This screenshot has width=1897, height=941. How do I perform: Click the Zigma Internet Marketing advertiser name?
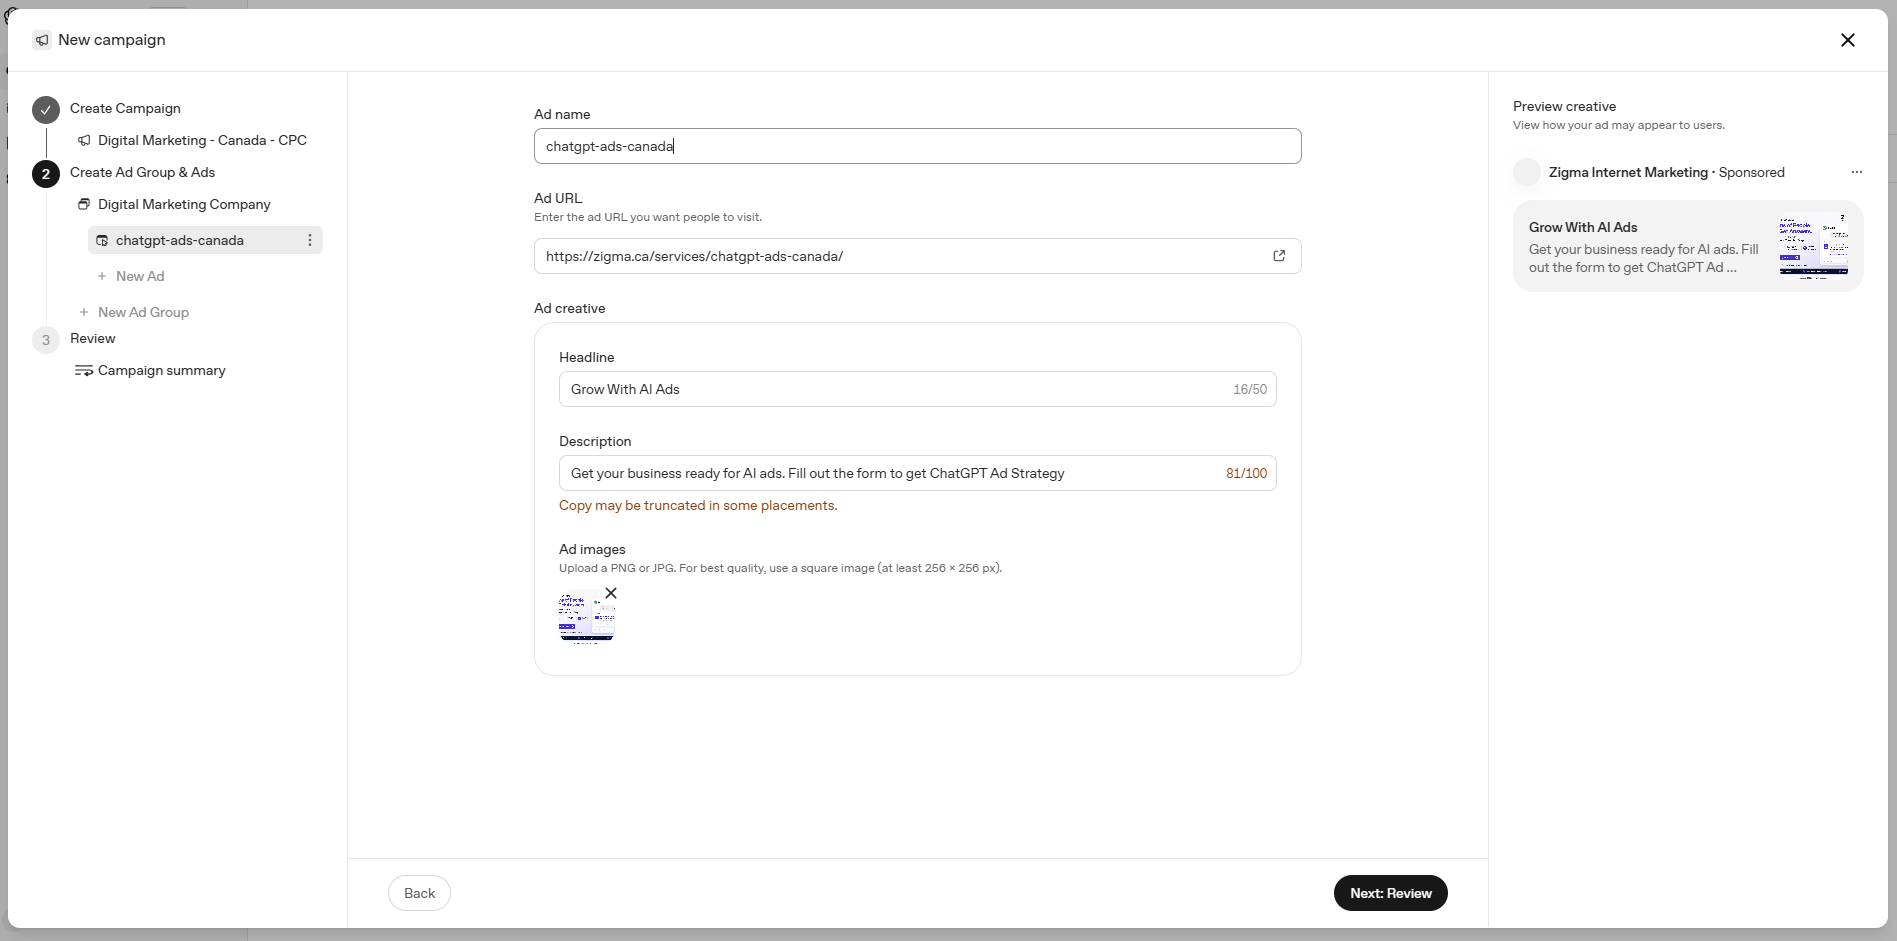click(x=1628, y=172)
